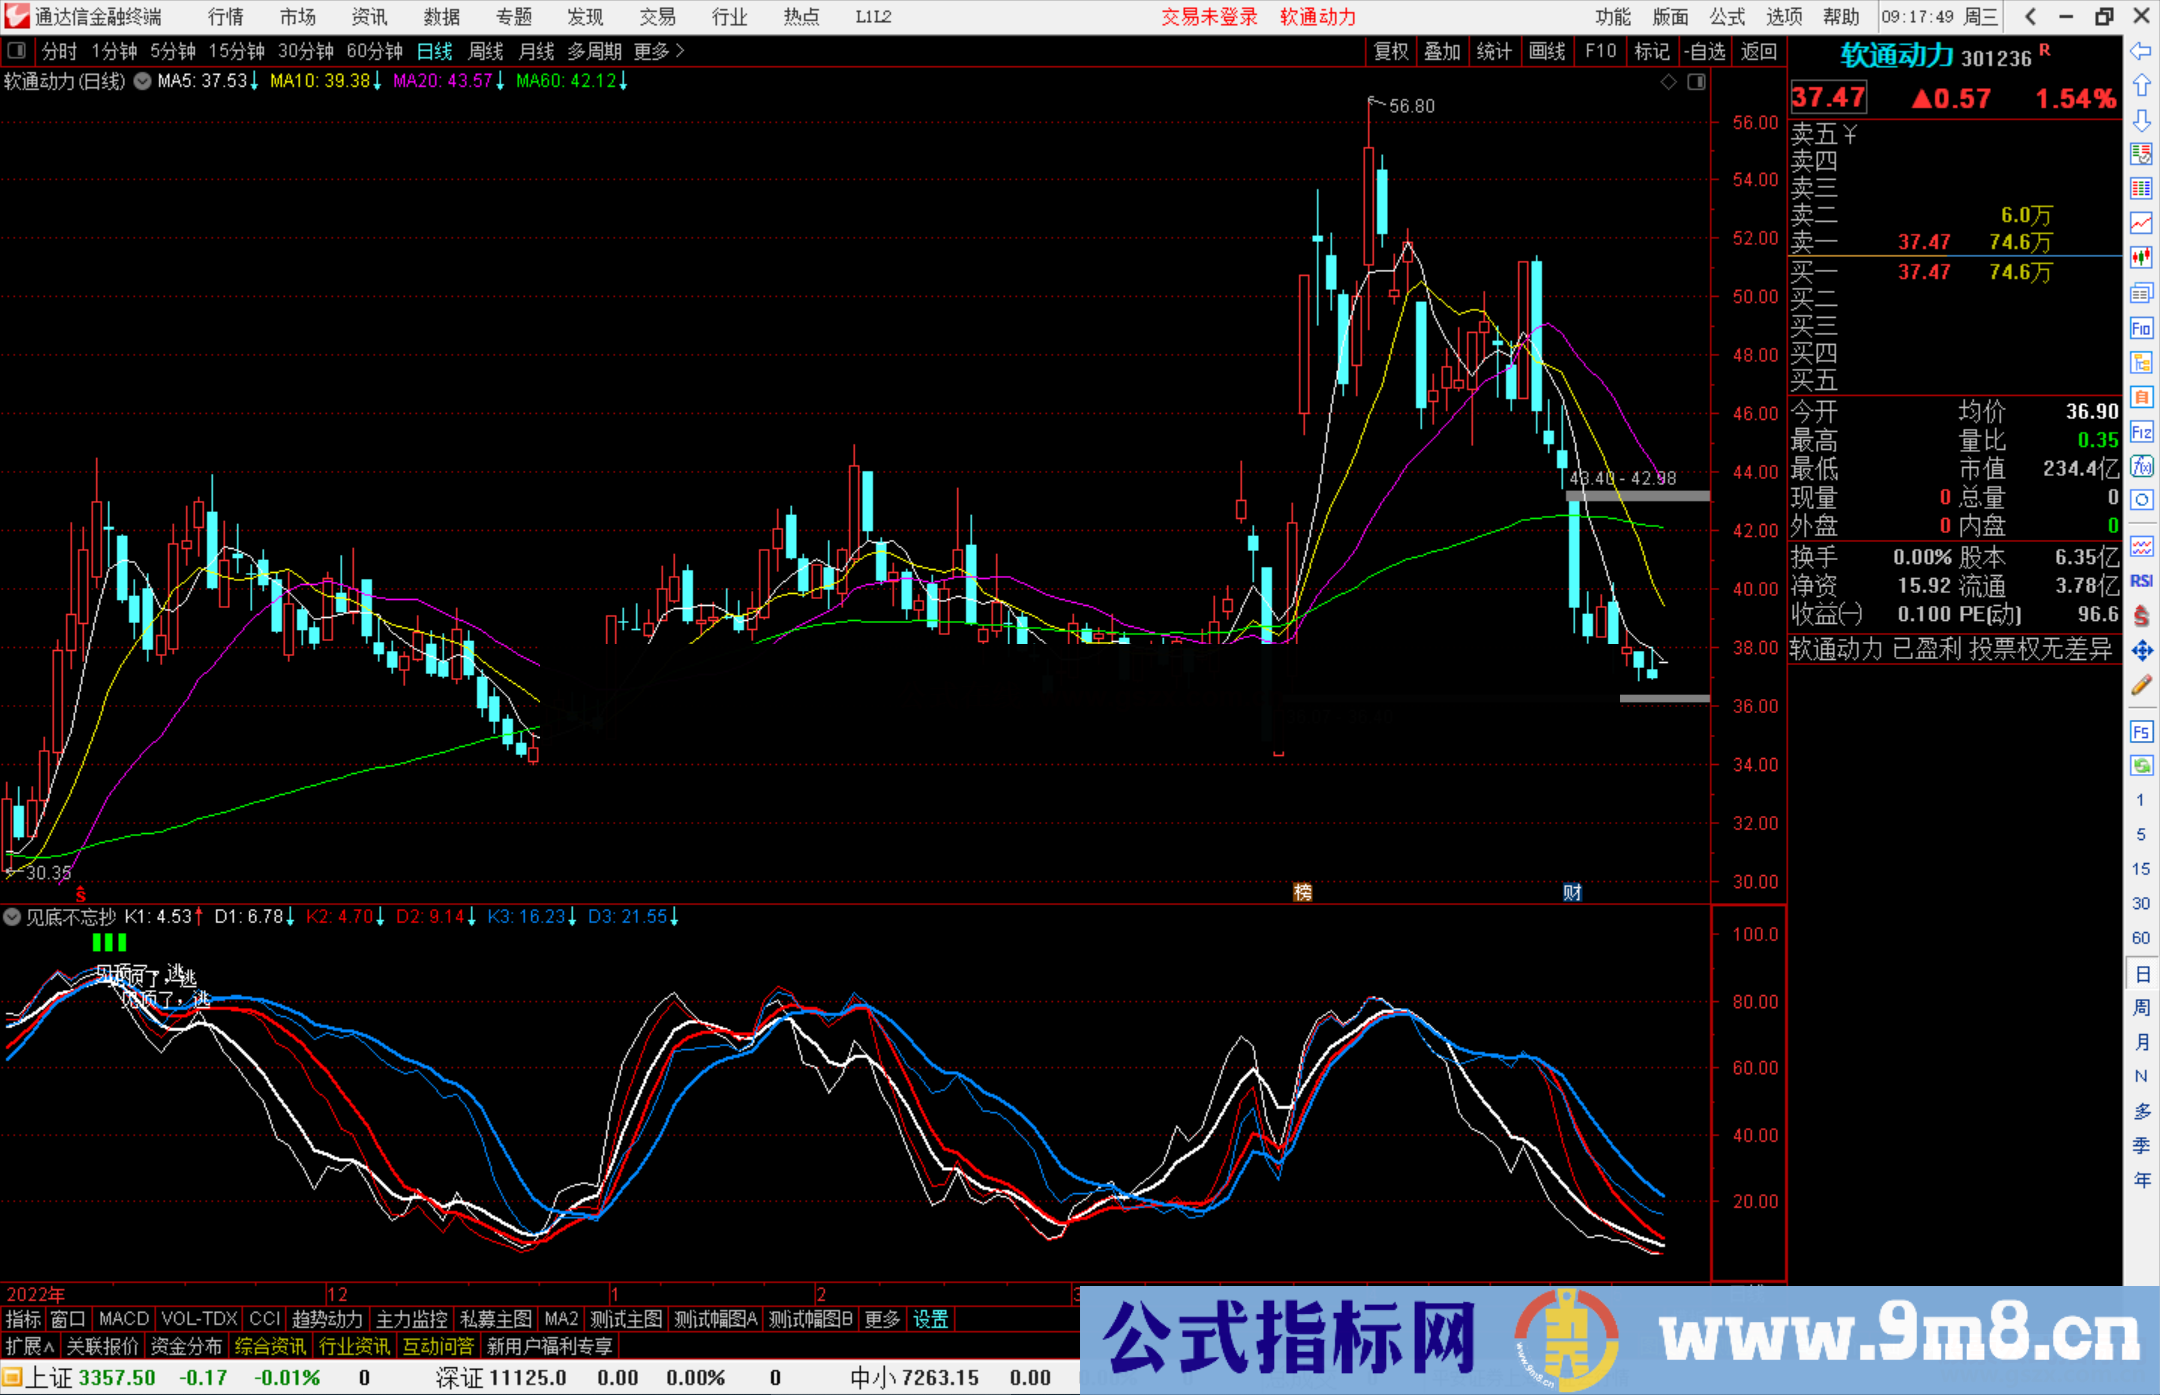
Task: Switch to VOL-TDX indicator tab
Action: 199,1319
